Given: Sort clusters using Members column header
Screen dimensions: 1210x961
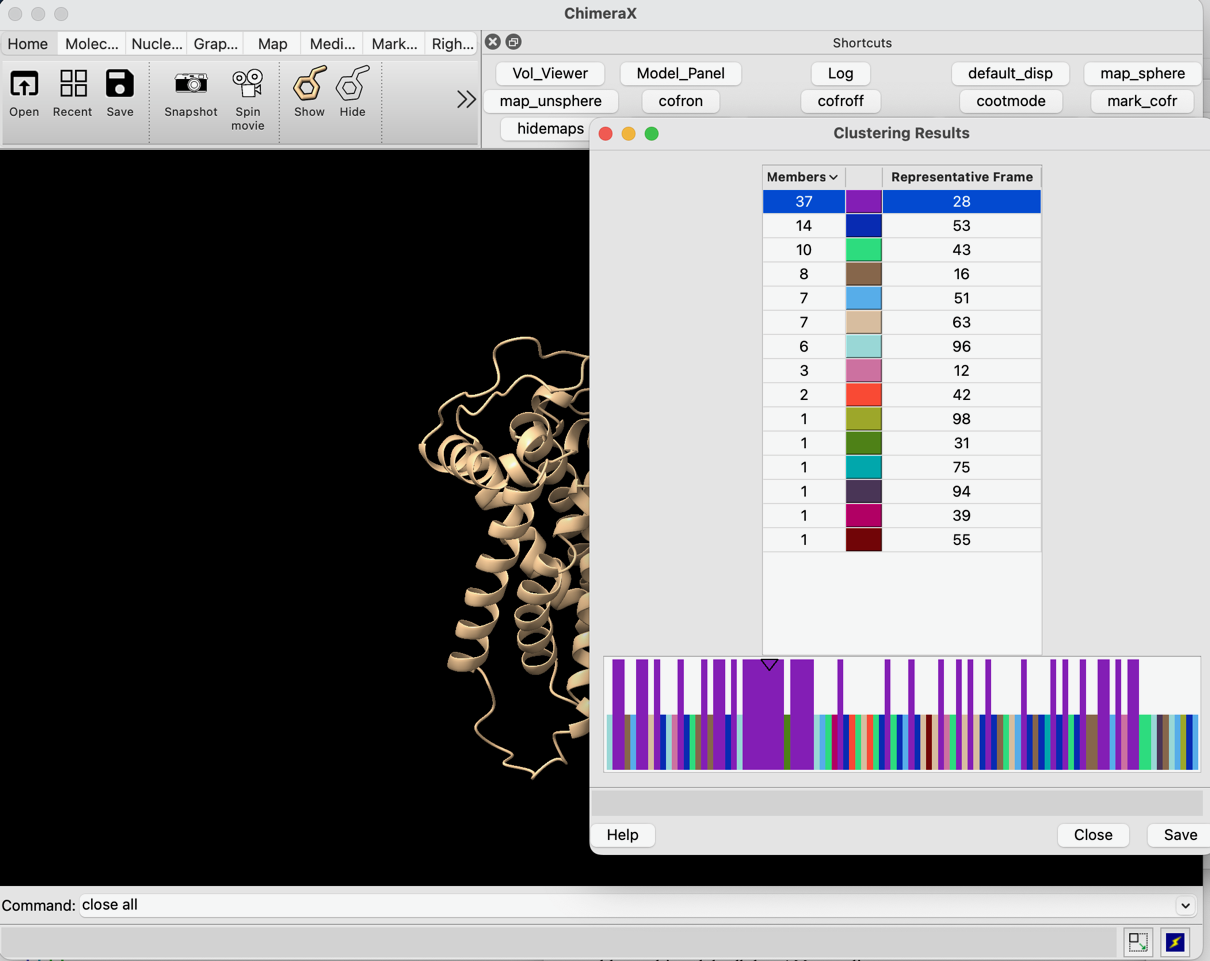Looking at the screenshot, I should (802, 177).
